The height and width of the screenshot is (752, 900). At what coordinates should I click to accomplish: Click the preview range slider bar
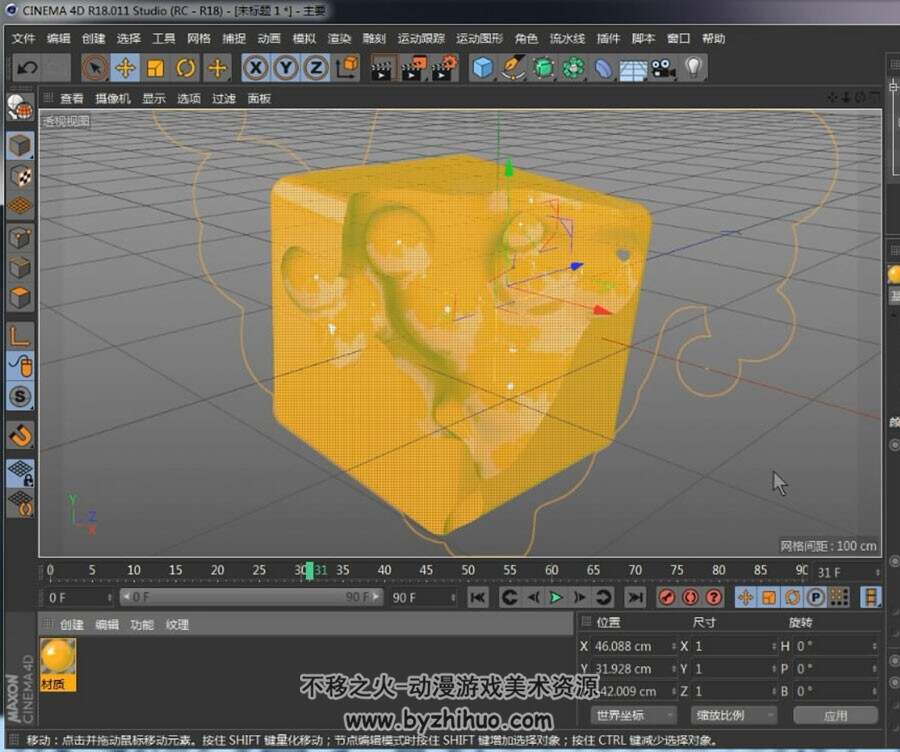pyautogui.click(x=251, y=598)
